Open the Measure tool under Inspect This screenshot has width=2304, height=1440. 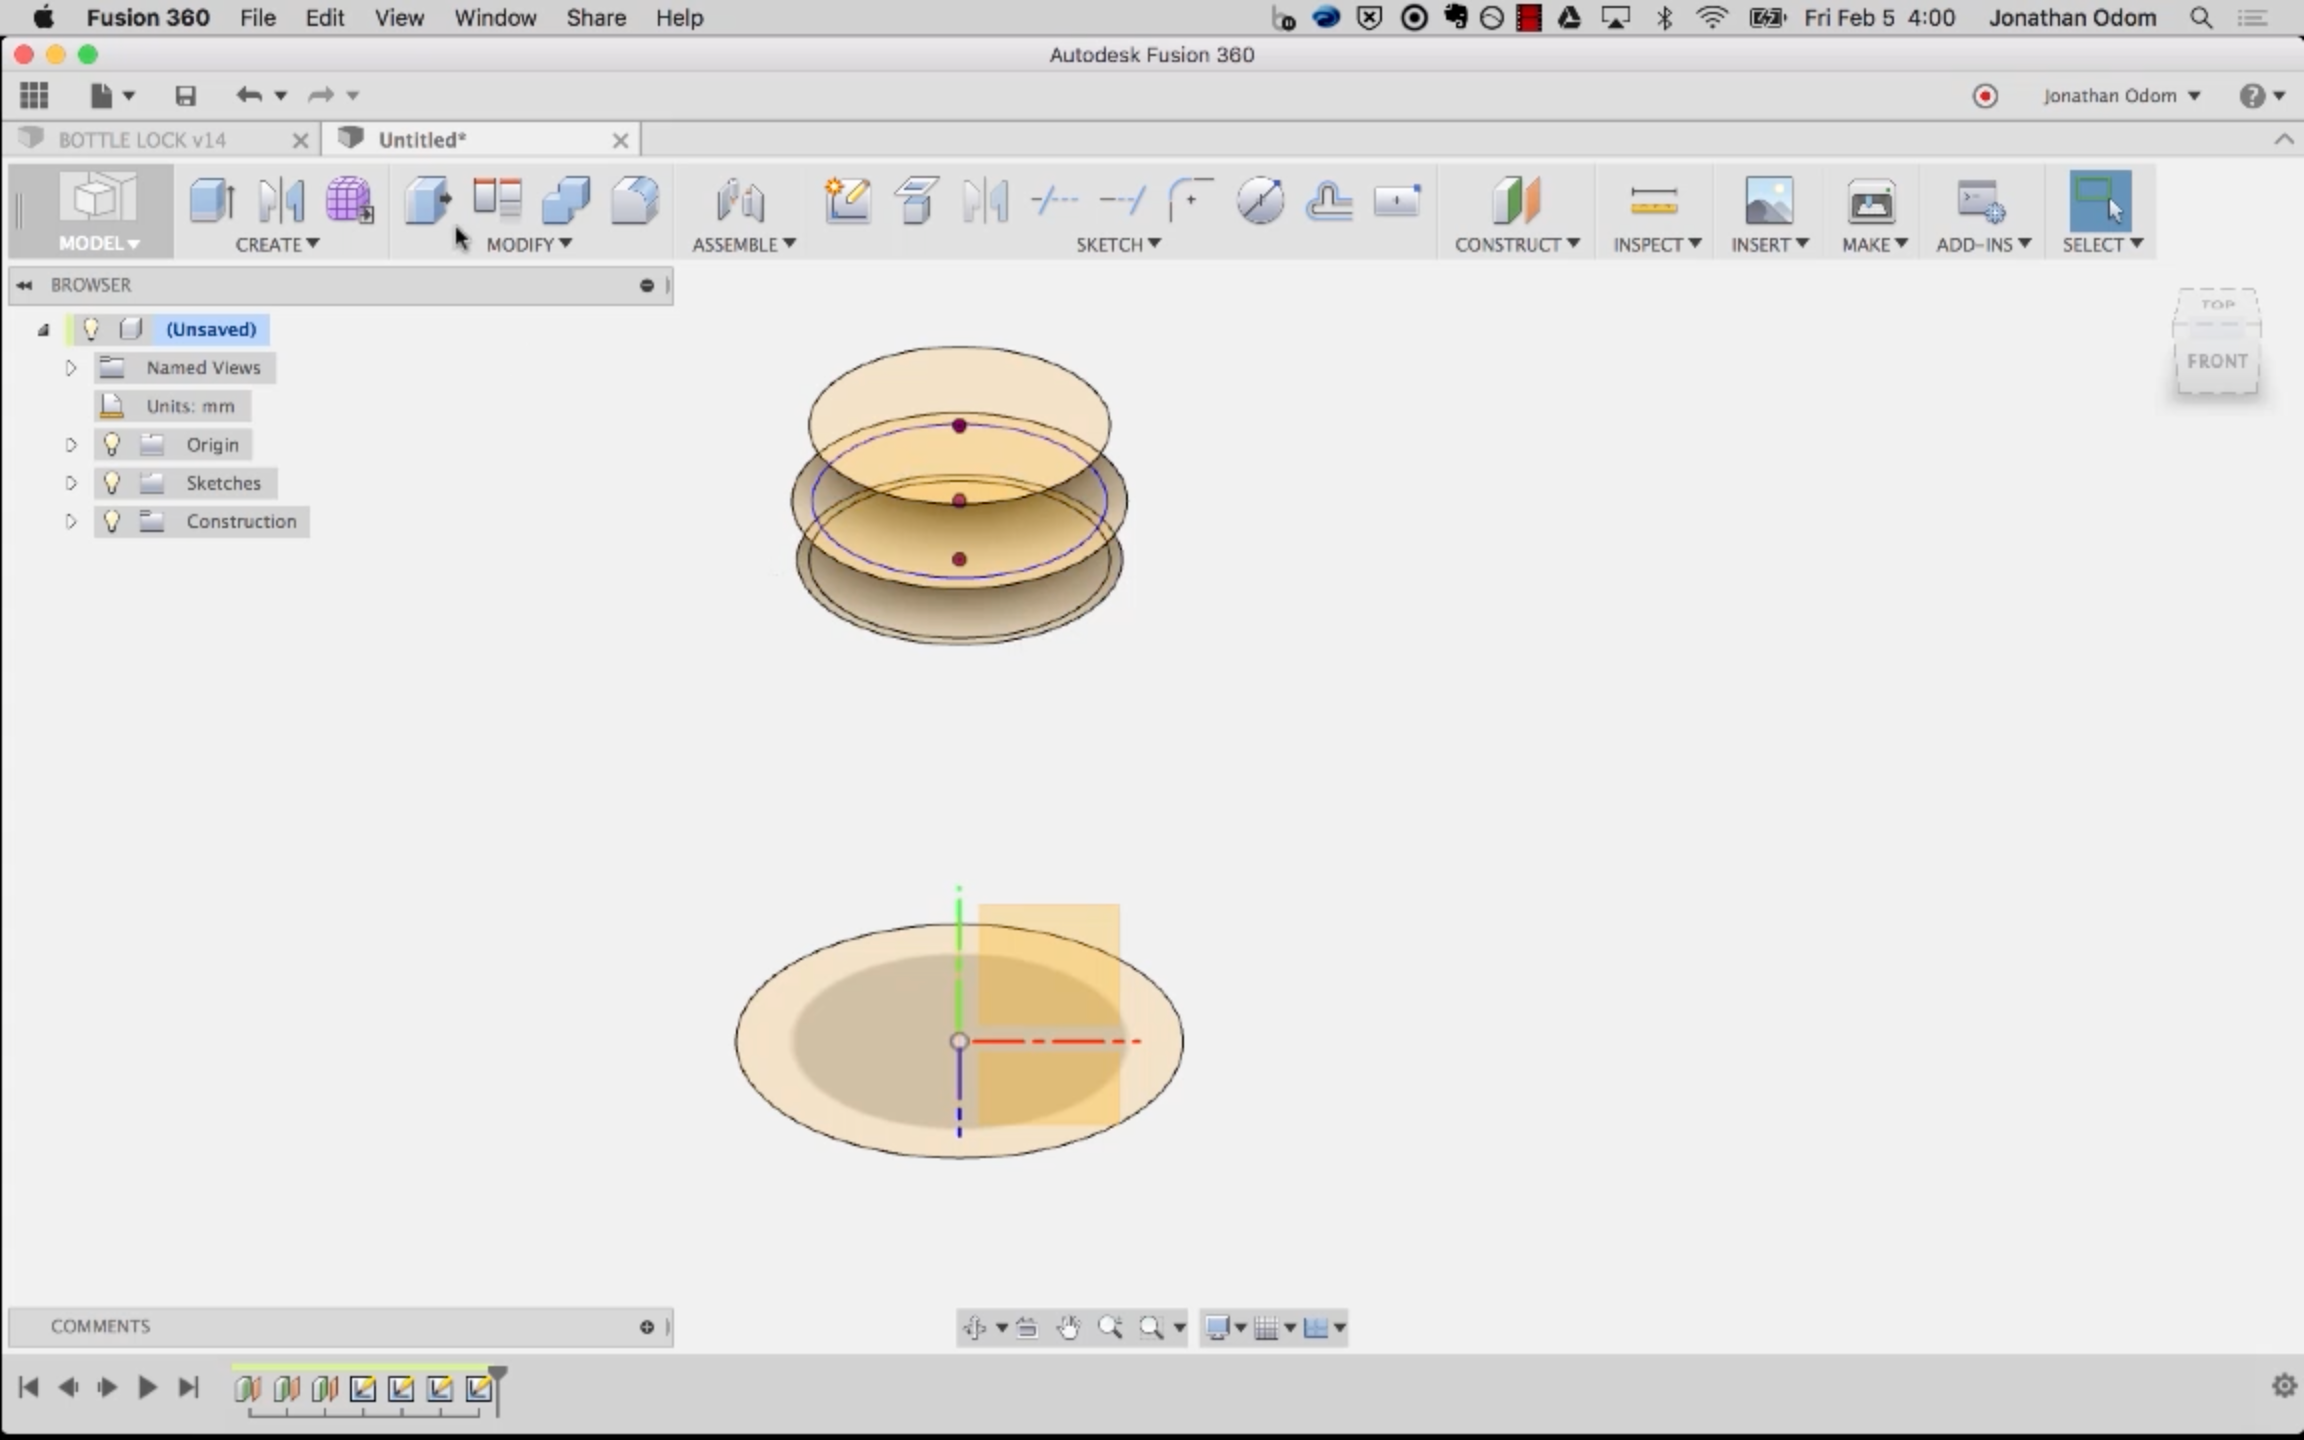click(x=1652, y=200)
